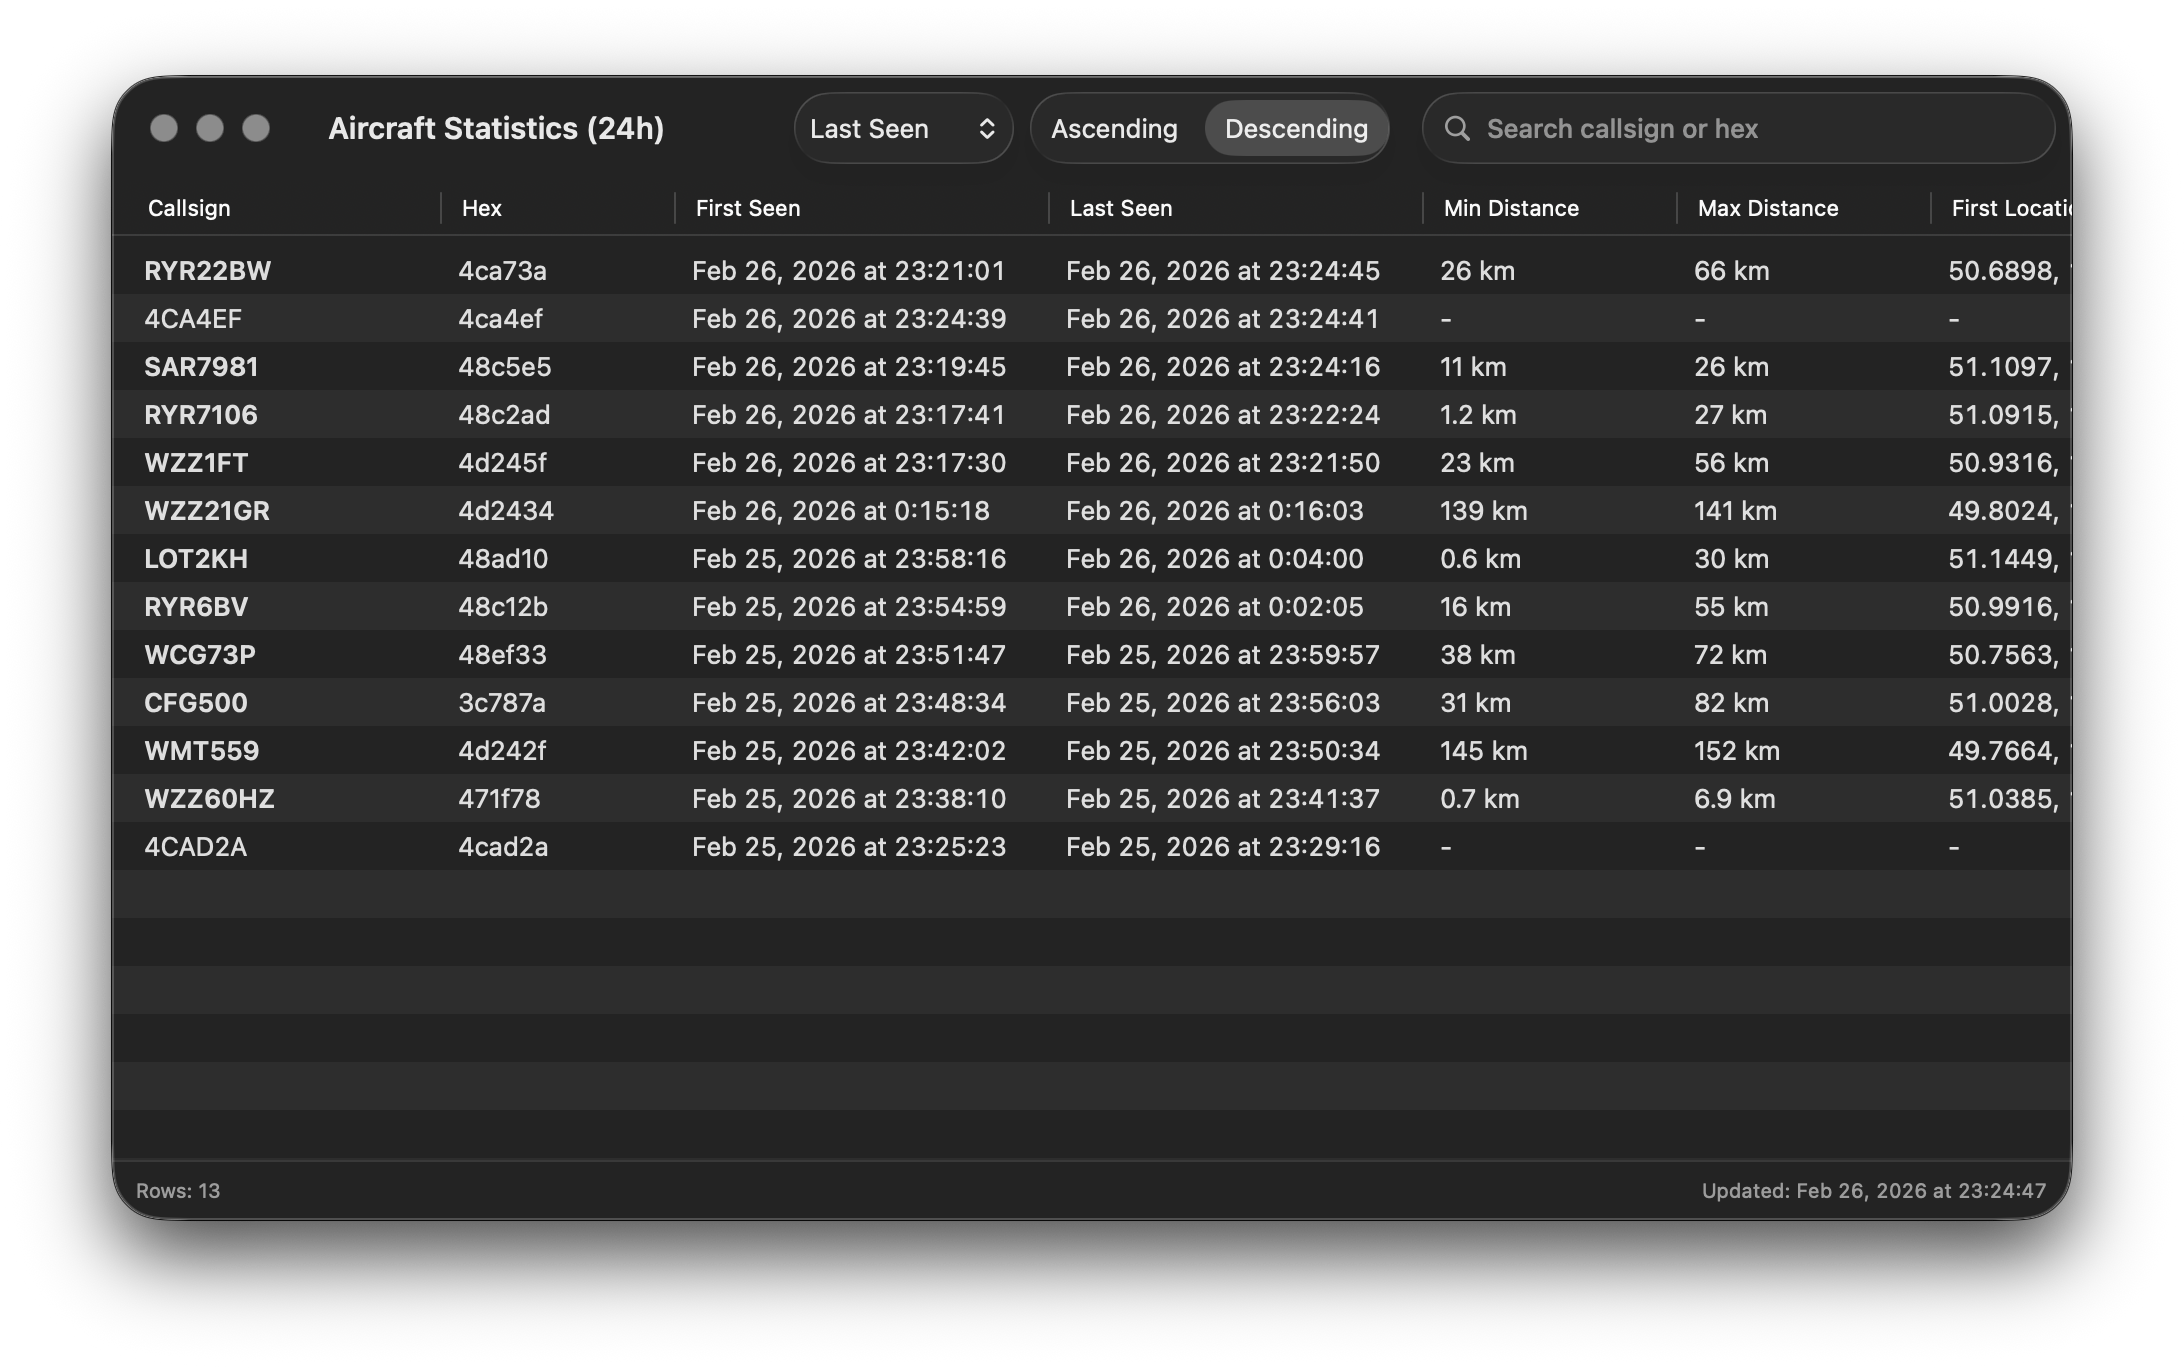Click the hex 4cad2a in the last row
This screenshot has width=2184, height=1368.
(x=503, y=846)
